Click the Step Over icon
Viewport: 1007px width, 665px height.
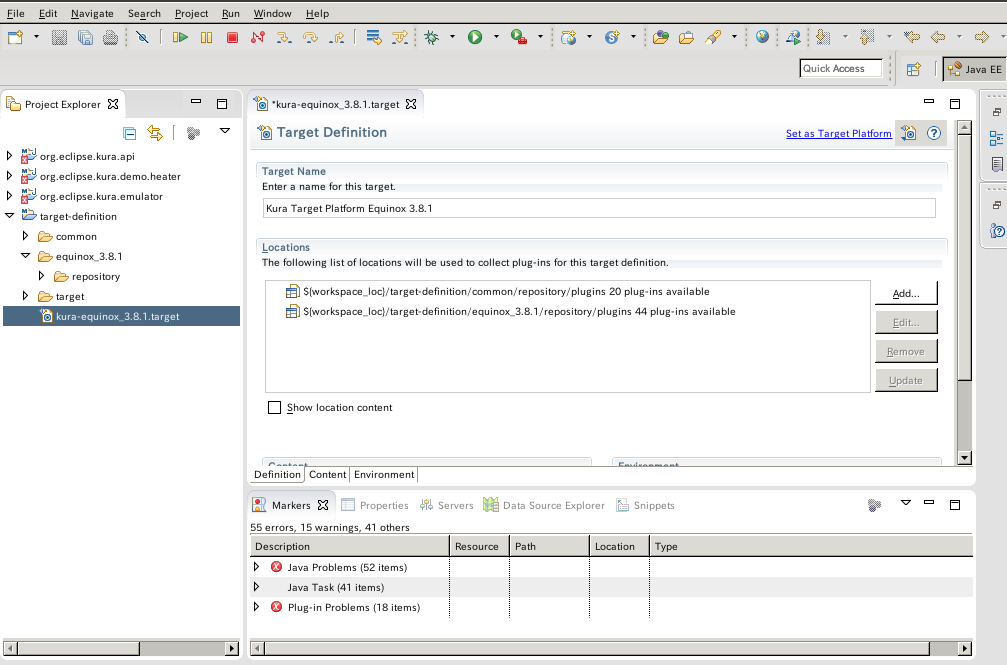[x=310, y=37]
